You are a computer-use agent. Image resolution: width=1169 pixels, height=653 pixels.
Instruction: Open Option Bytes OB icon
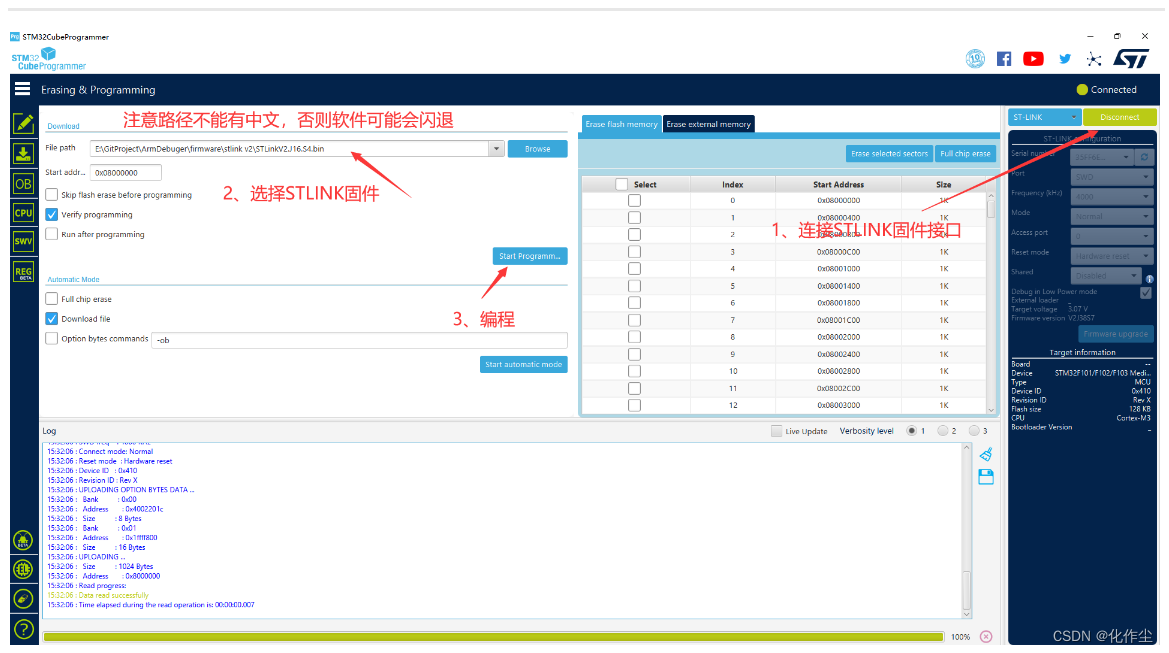click(23, 183)
